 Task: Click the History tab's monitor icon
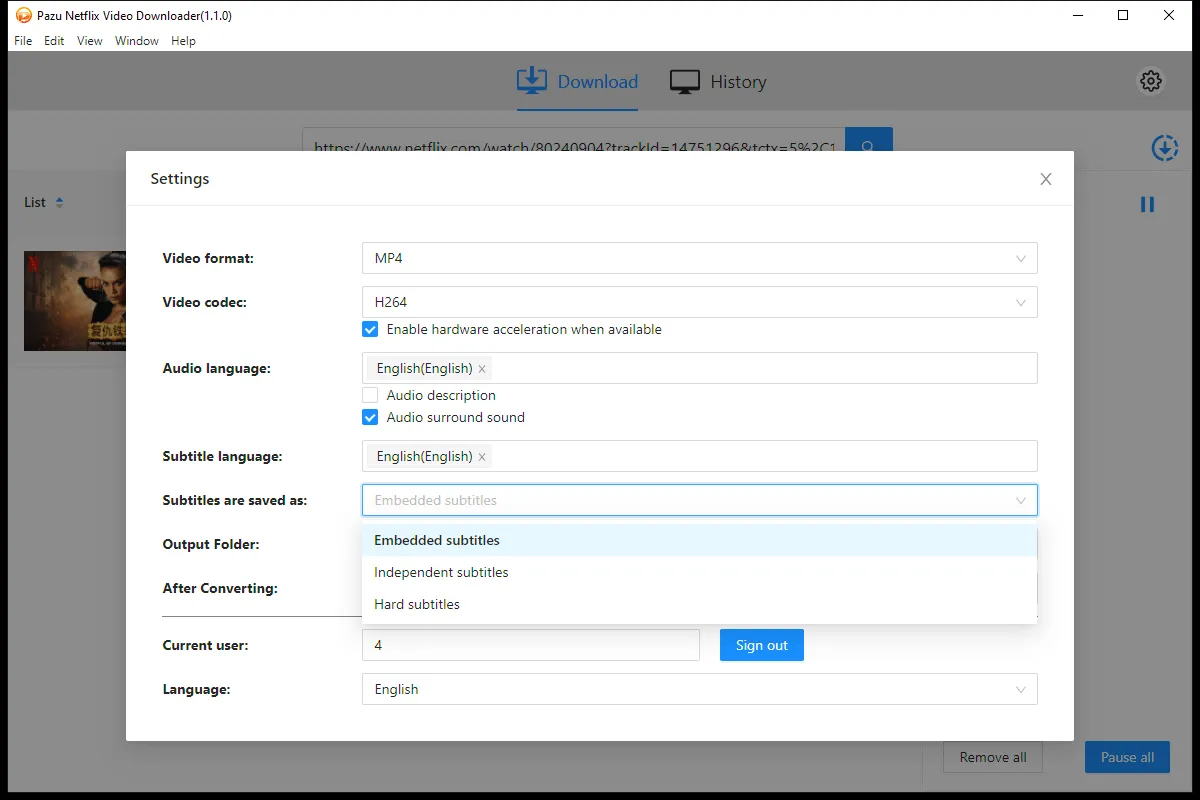pos(685,82)
